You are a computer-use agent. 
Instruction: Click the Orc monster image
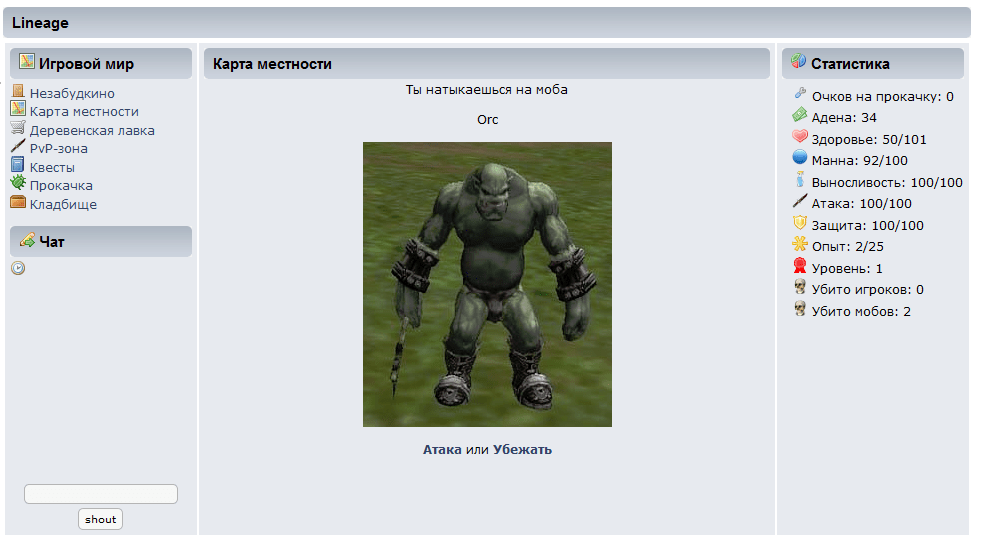(x=487, y=285)
